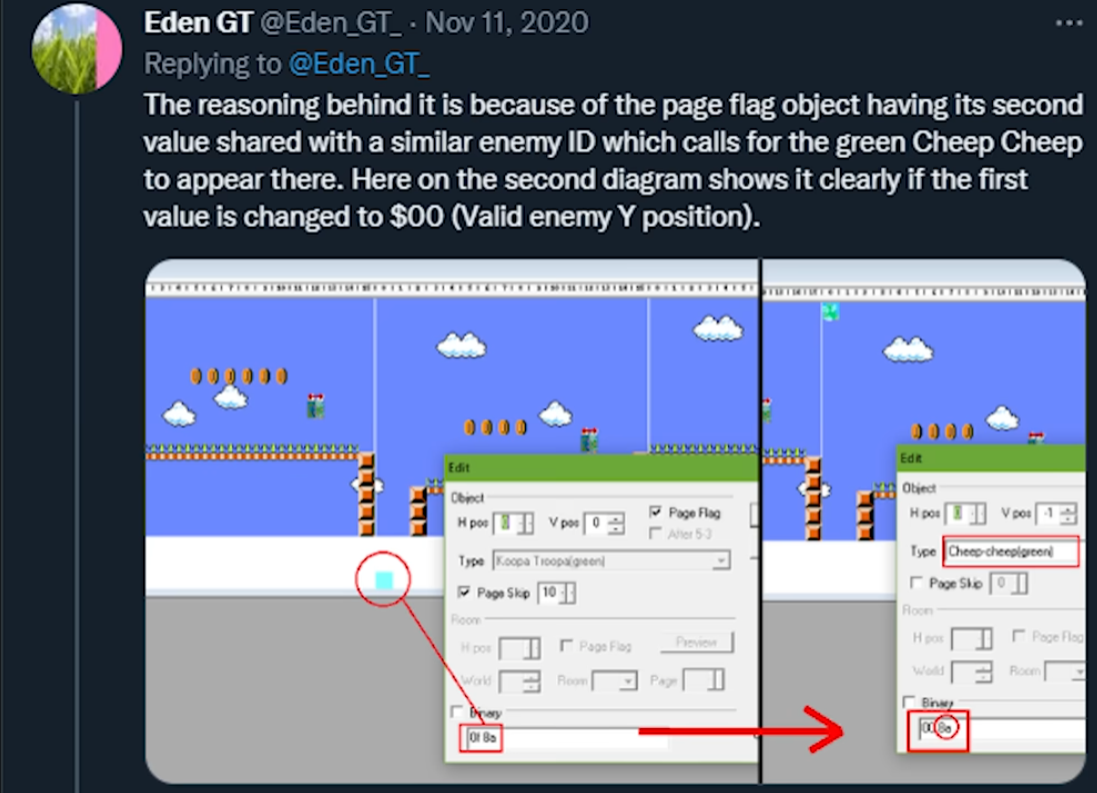Open the disabled Room dropdown

(614, 680)
